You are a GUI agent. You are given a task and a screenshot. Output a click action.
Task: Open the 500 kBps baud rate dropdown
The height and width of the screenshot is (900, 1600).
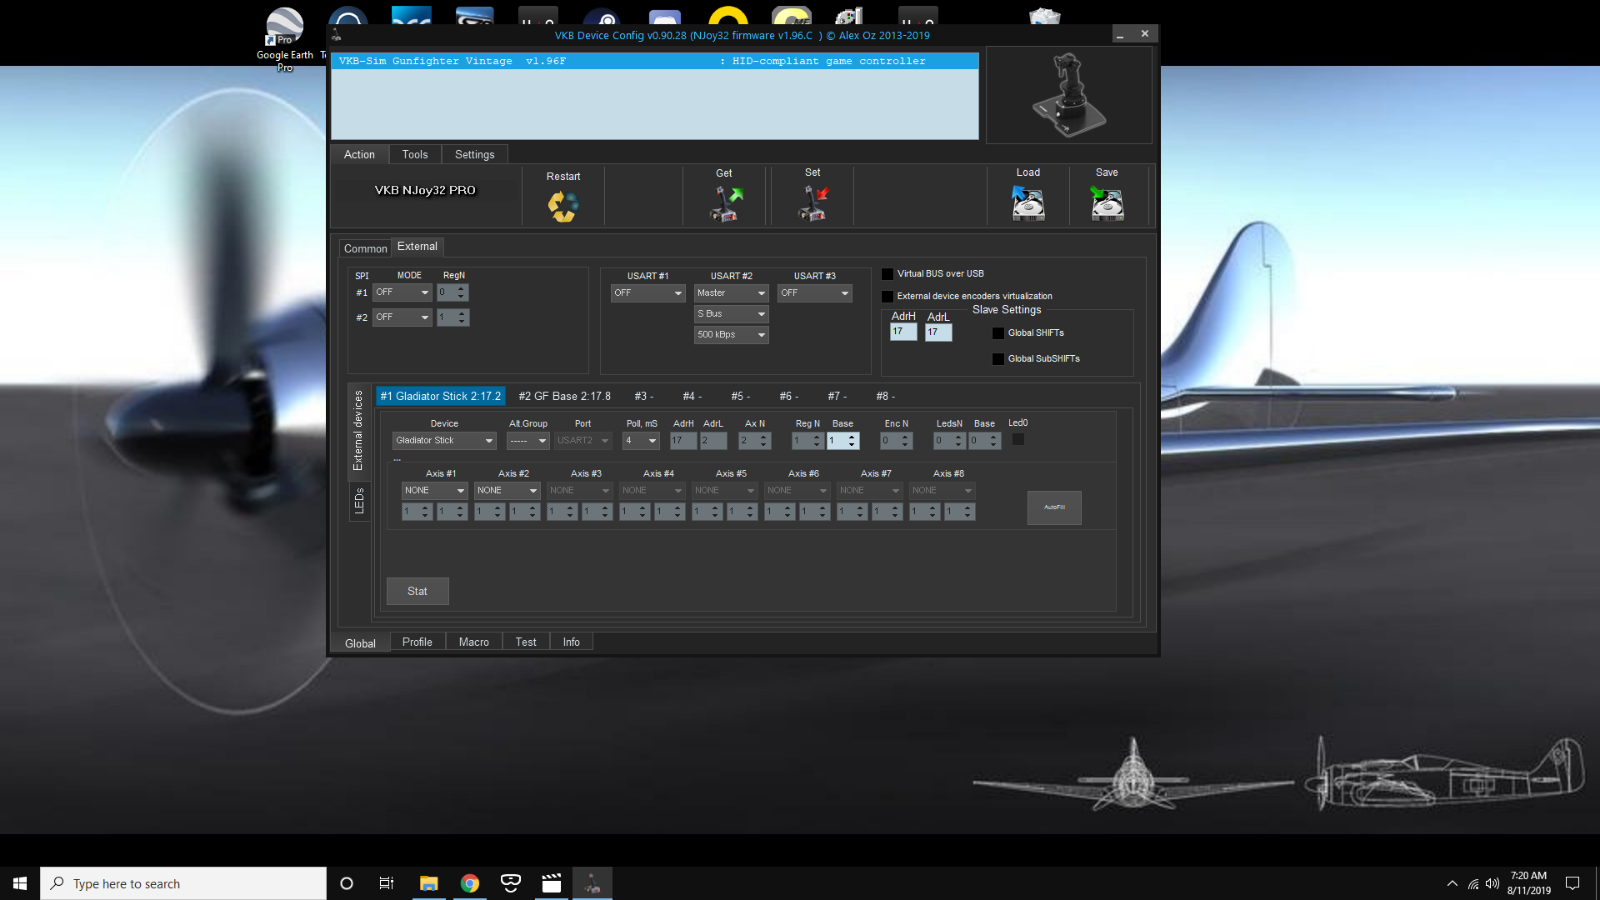[731, 335]
